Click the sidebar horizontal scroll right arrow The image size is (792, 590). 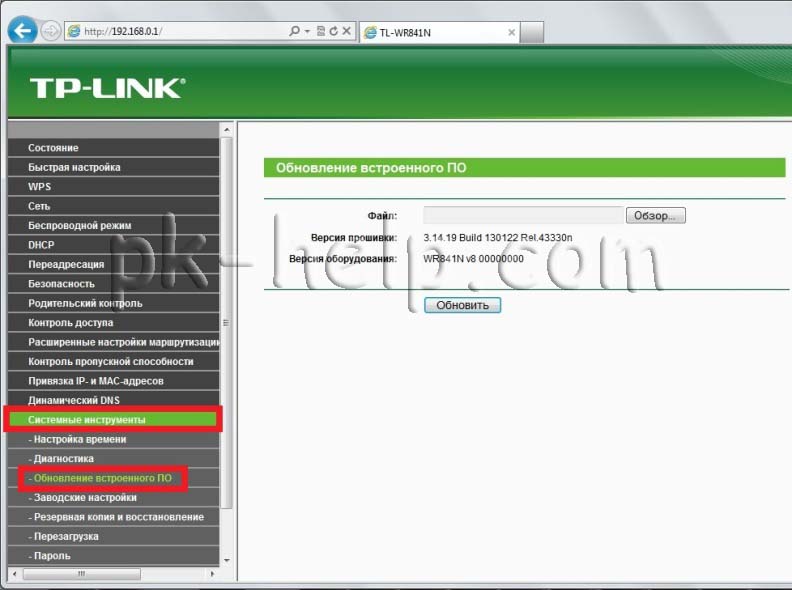pyautogui.click(x=212, y=574)
